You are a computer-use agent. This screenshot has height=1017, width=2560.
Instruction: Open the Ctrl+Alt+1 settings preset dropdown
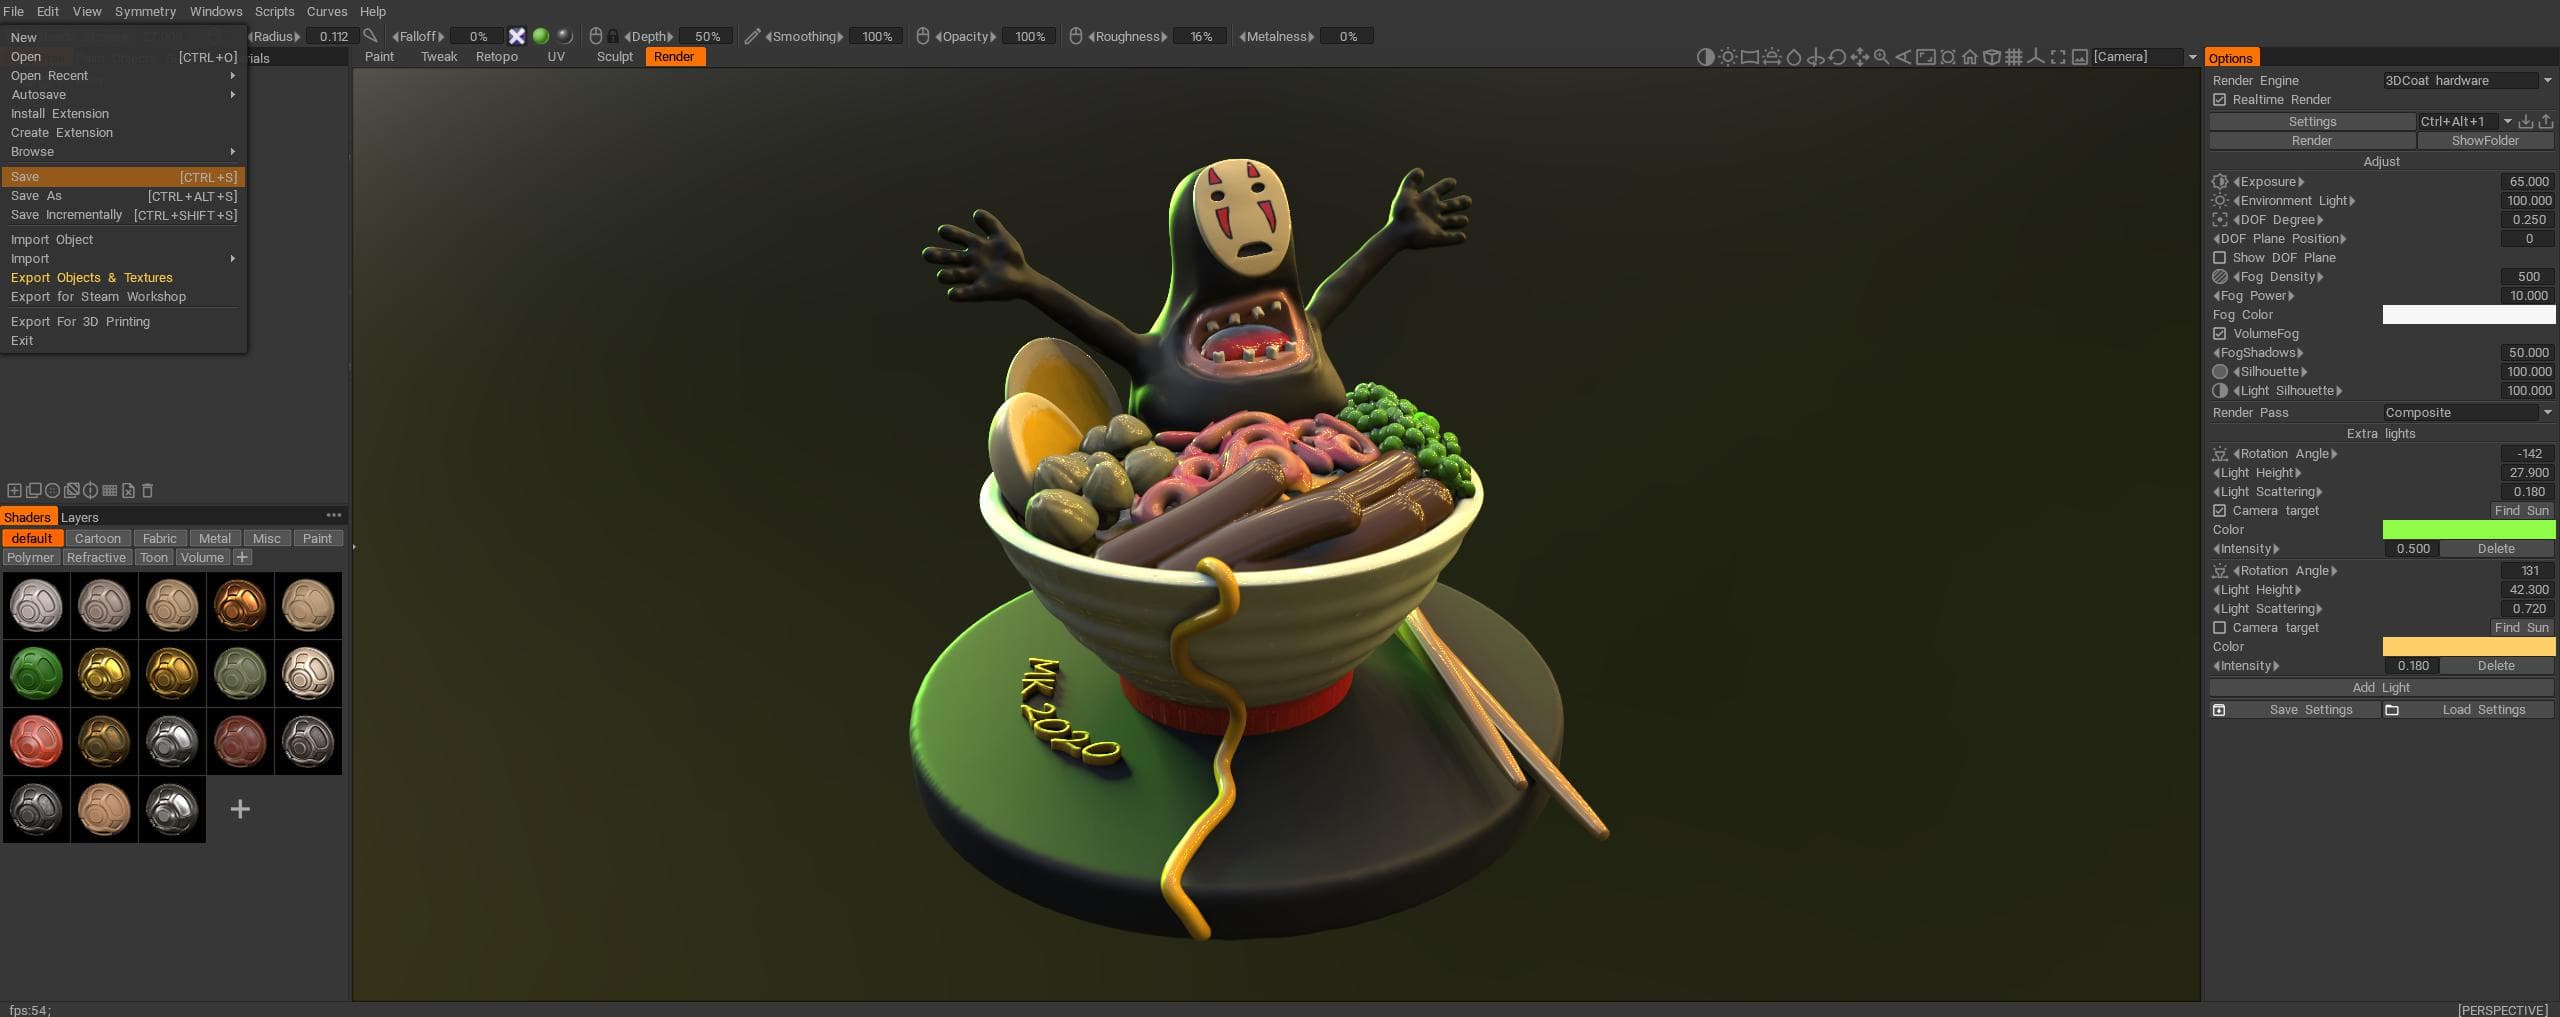(x=2466, y=121)
